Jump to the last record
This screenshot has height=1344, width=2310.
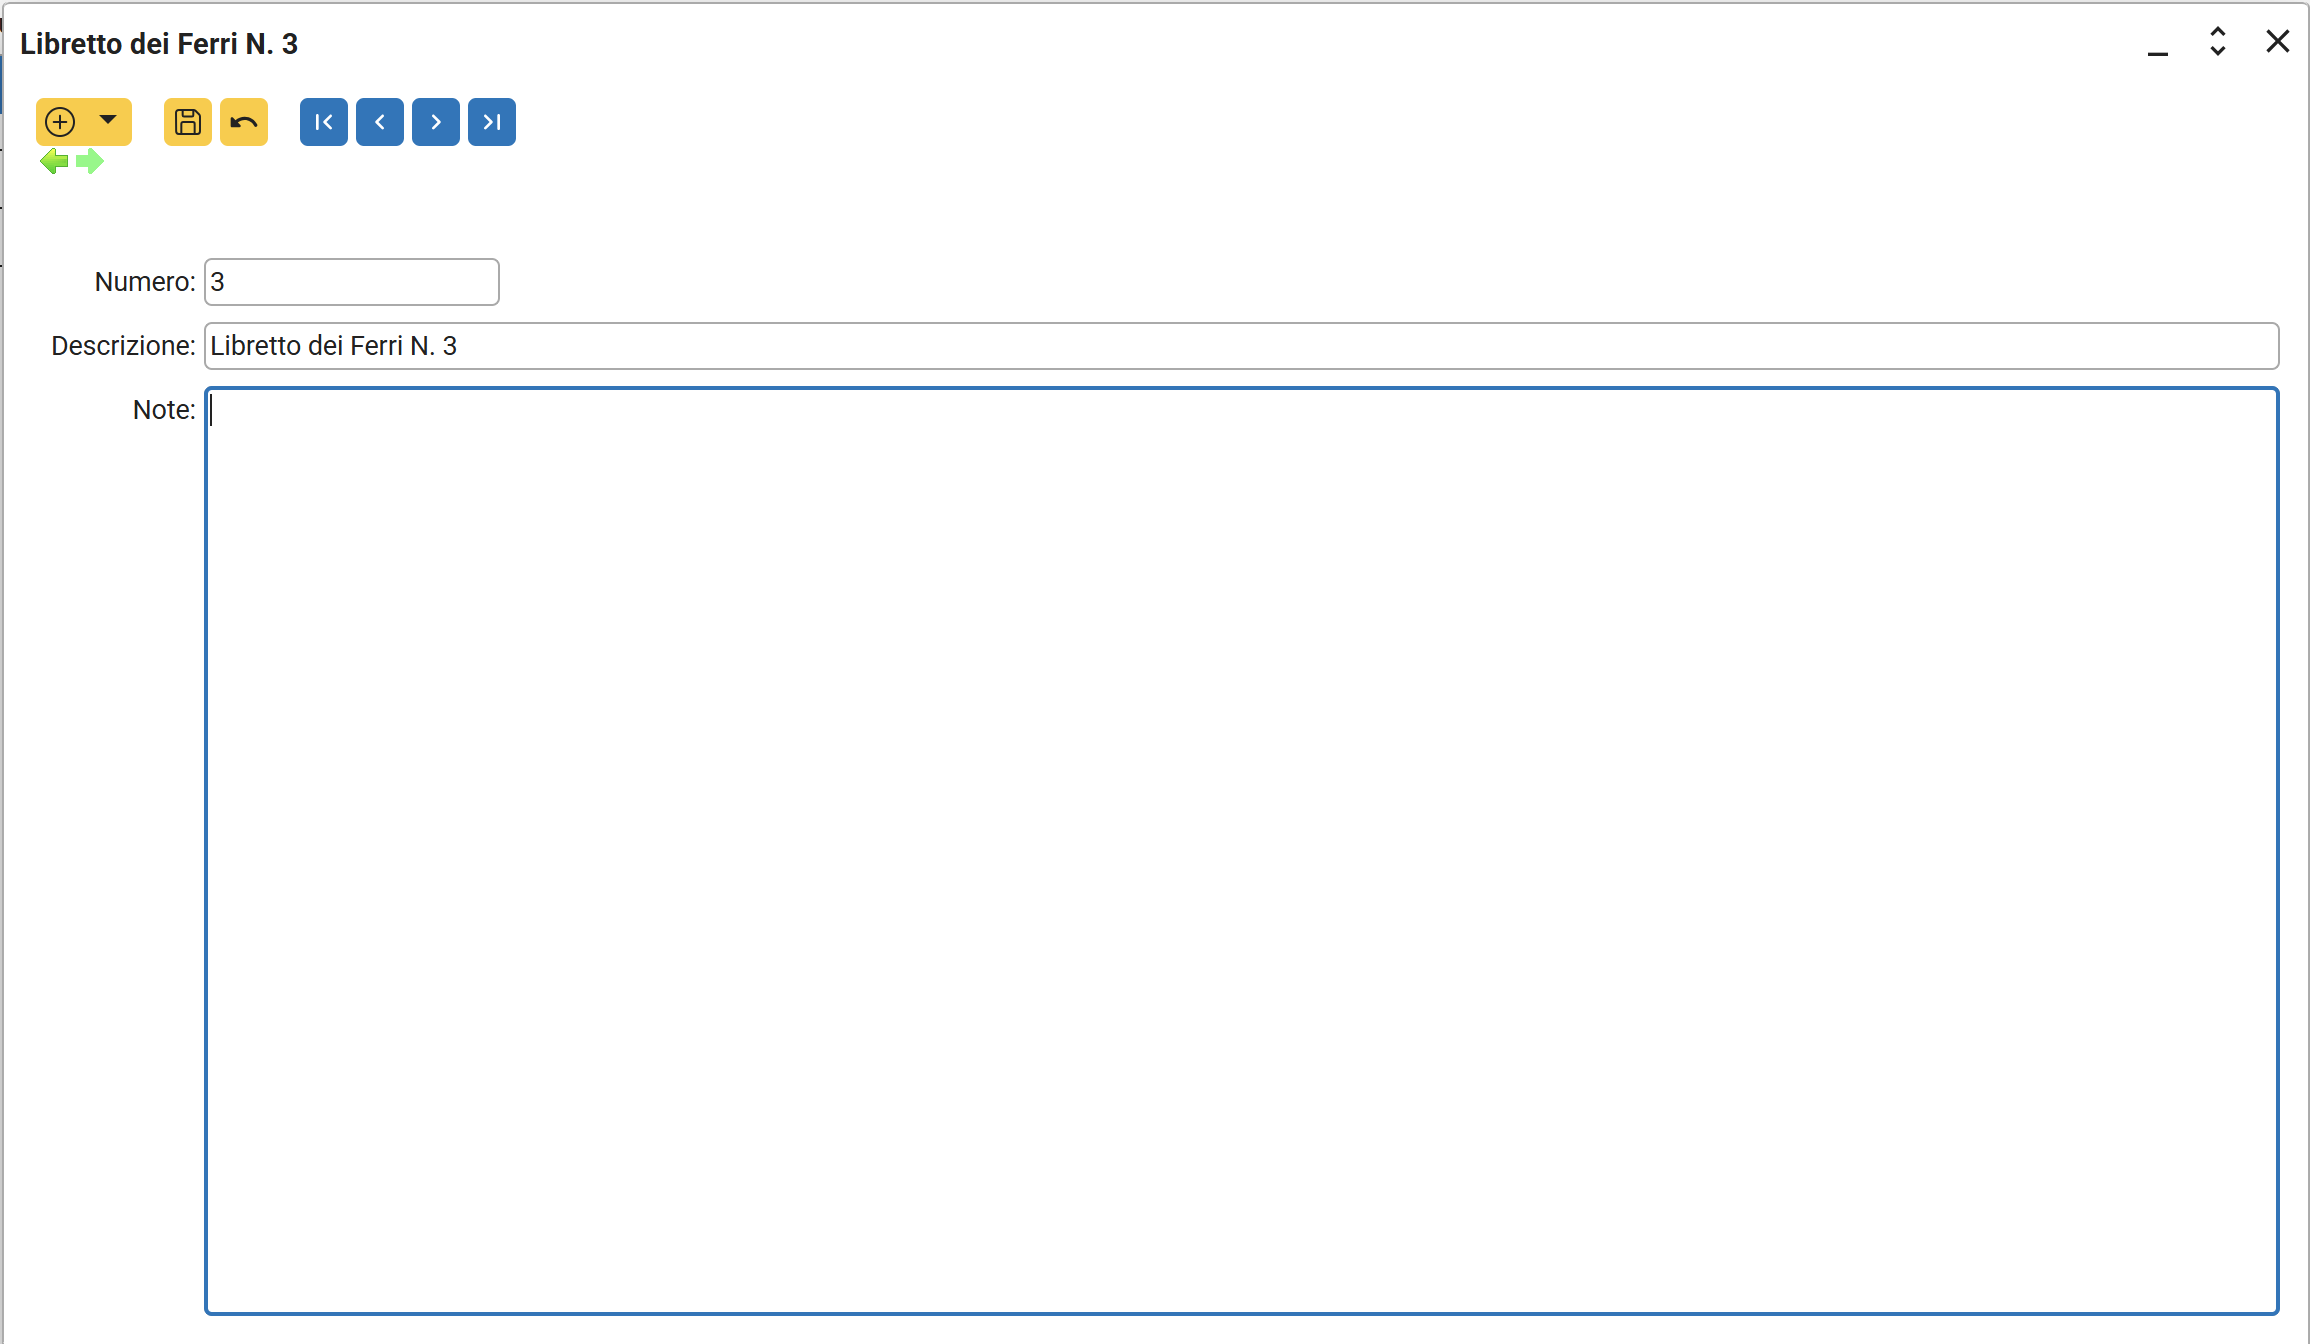492,122
